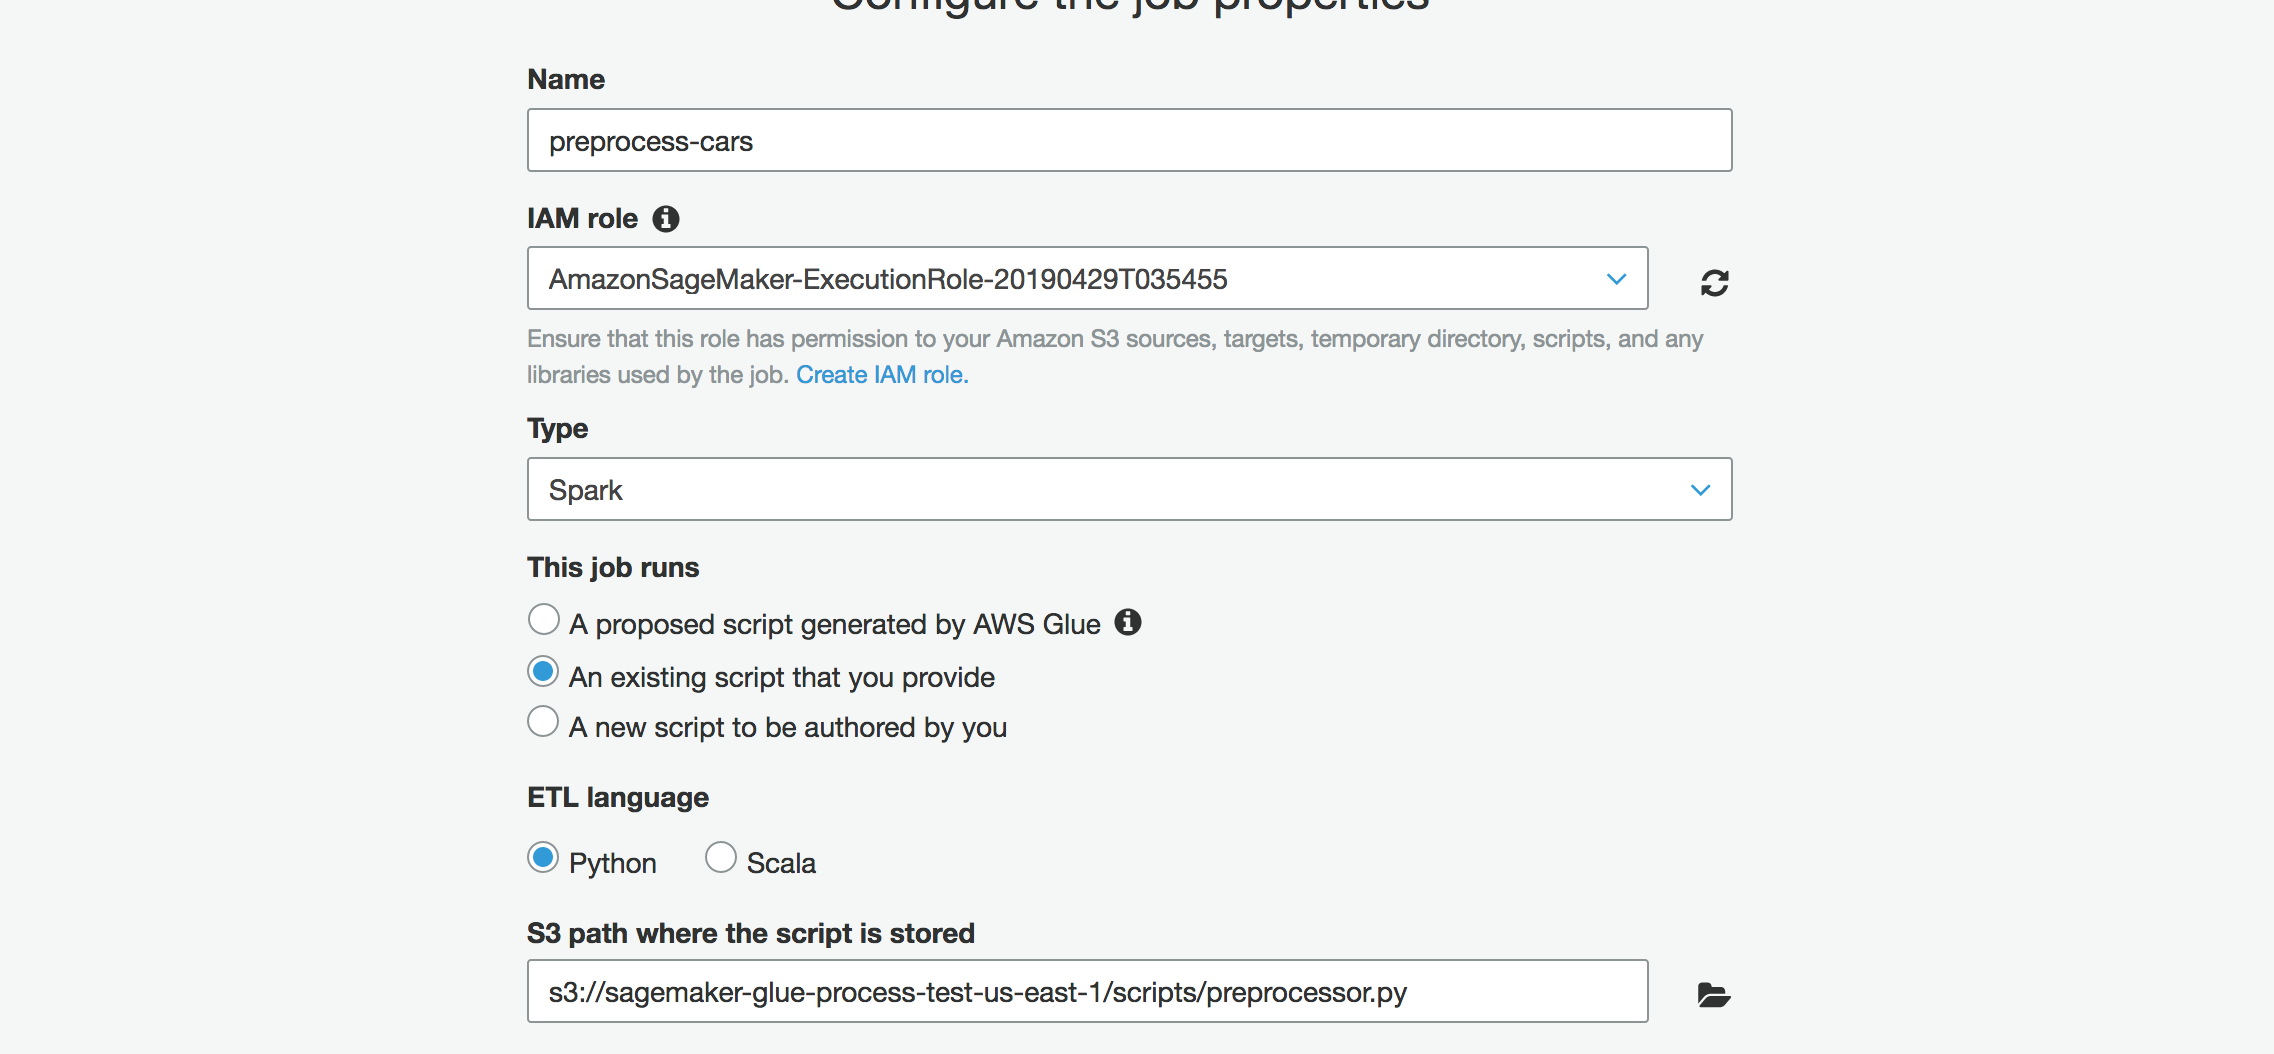Switch ETL language to Scala
Viewport: 2274px width, 1054px height.
click(721, 858)
